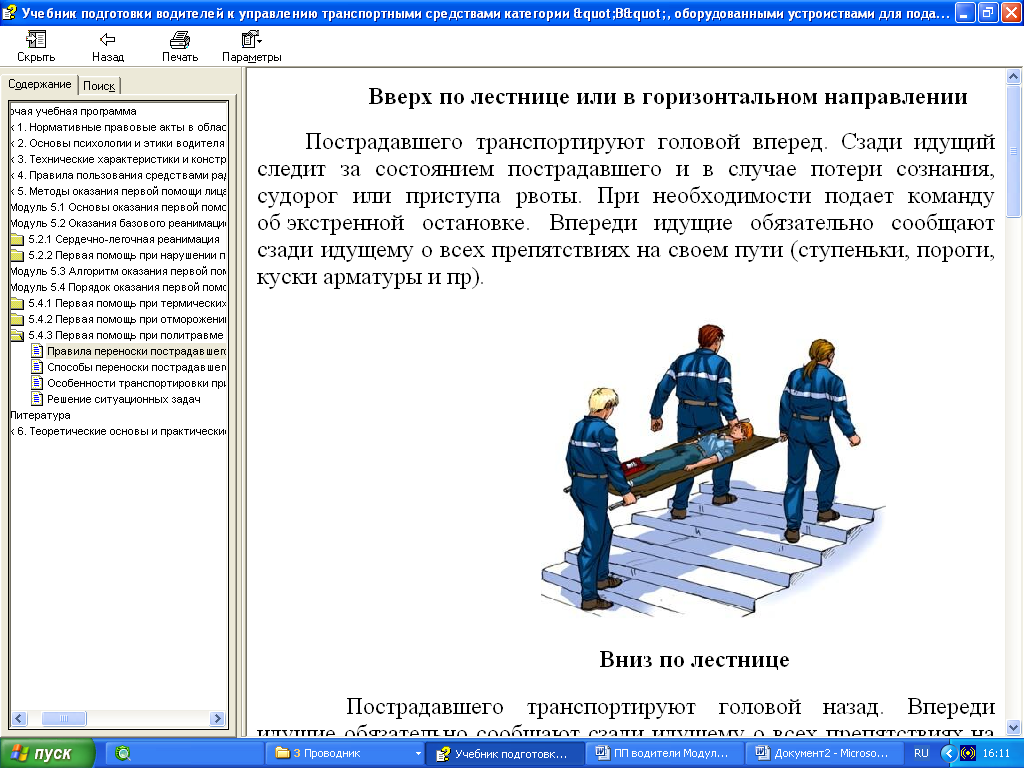Click the down arrow of page vertical scrollbar

pos(1014,728)
